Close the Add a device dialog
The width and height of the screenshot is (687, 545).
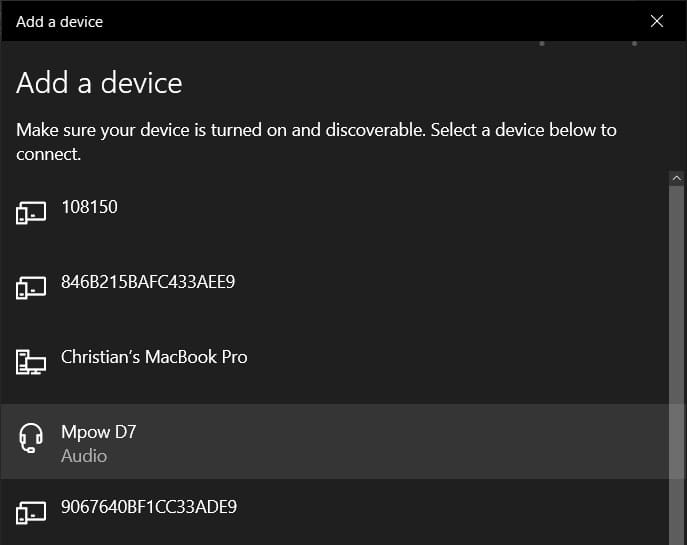656,21
